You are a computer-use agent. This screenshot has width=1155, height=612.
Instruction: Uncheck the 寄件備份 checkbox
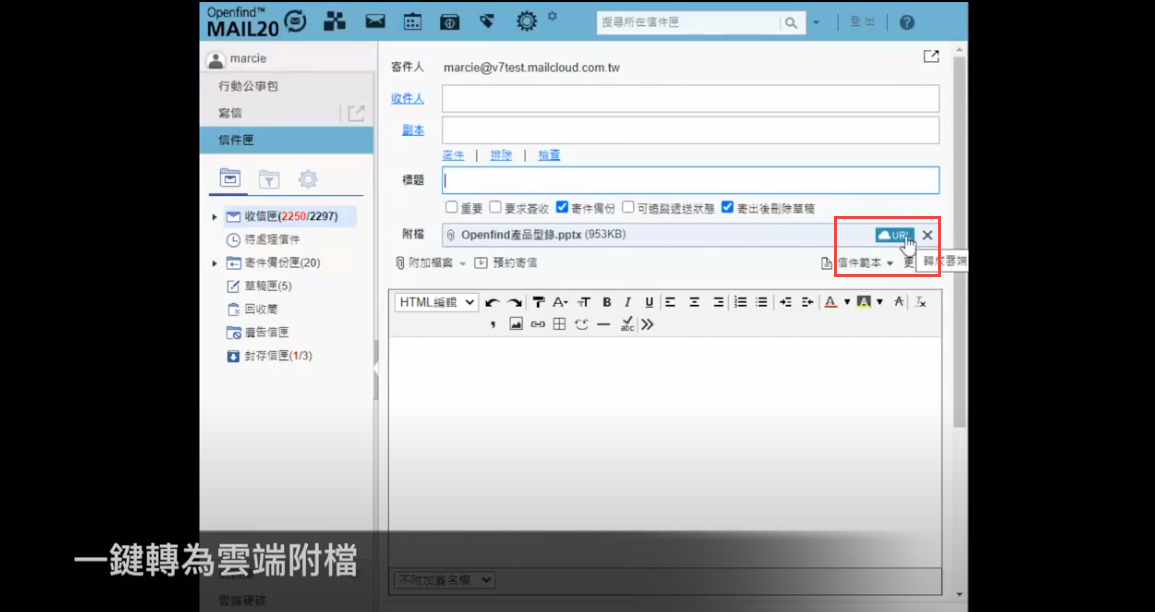[x=562, y=208]
